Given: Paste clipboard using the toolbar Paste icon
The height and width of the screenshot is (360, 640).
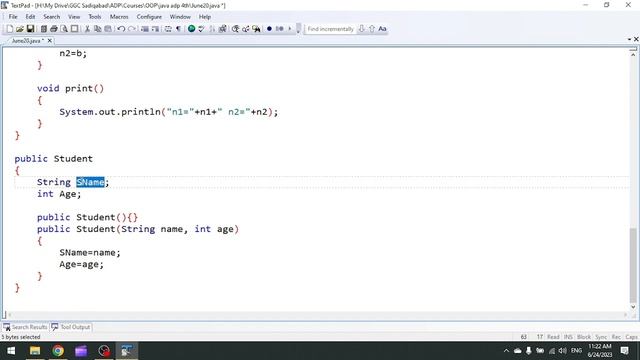Looking at the screenshot, I should coord(108,29).
